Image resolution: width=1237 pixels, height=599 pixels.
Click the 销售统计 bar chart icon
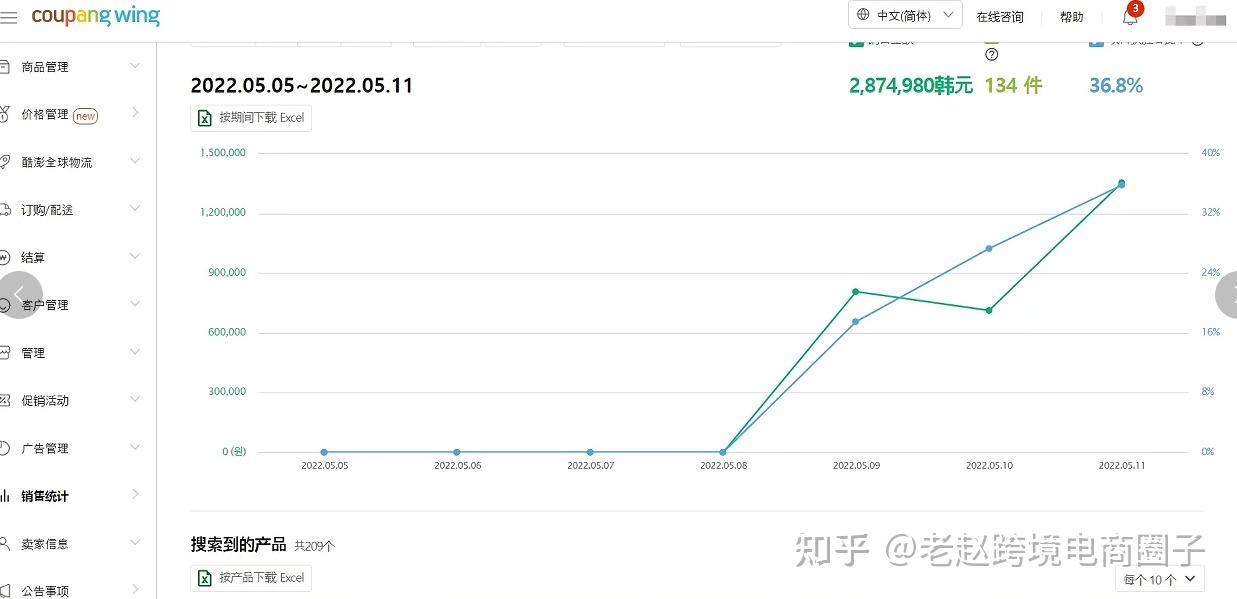(x=5, y=496)
